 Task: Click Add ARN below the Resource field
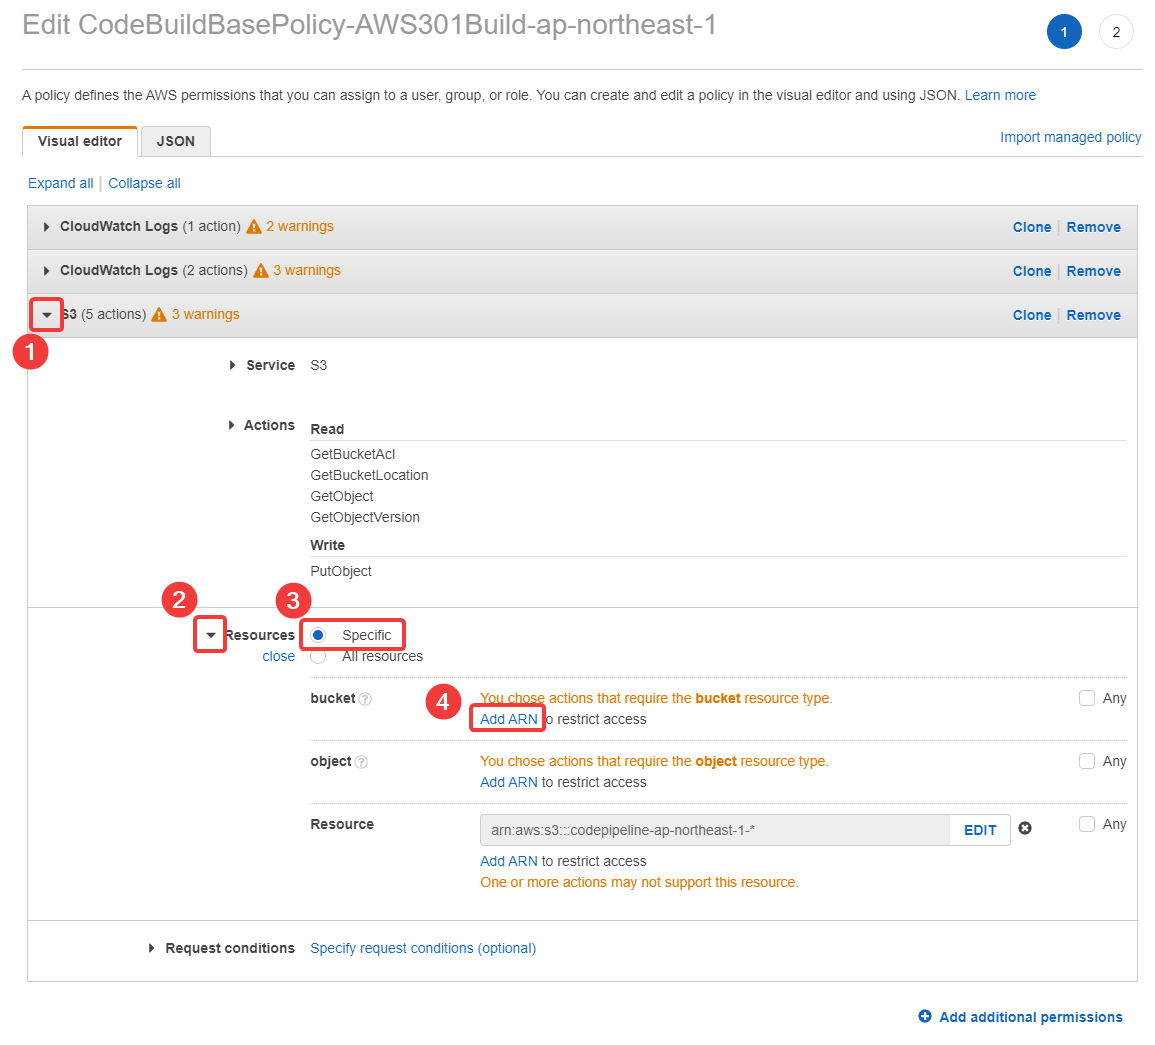pos(509,861)
